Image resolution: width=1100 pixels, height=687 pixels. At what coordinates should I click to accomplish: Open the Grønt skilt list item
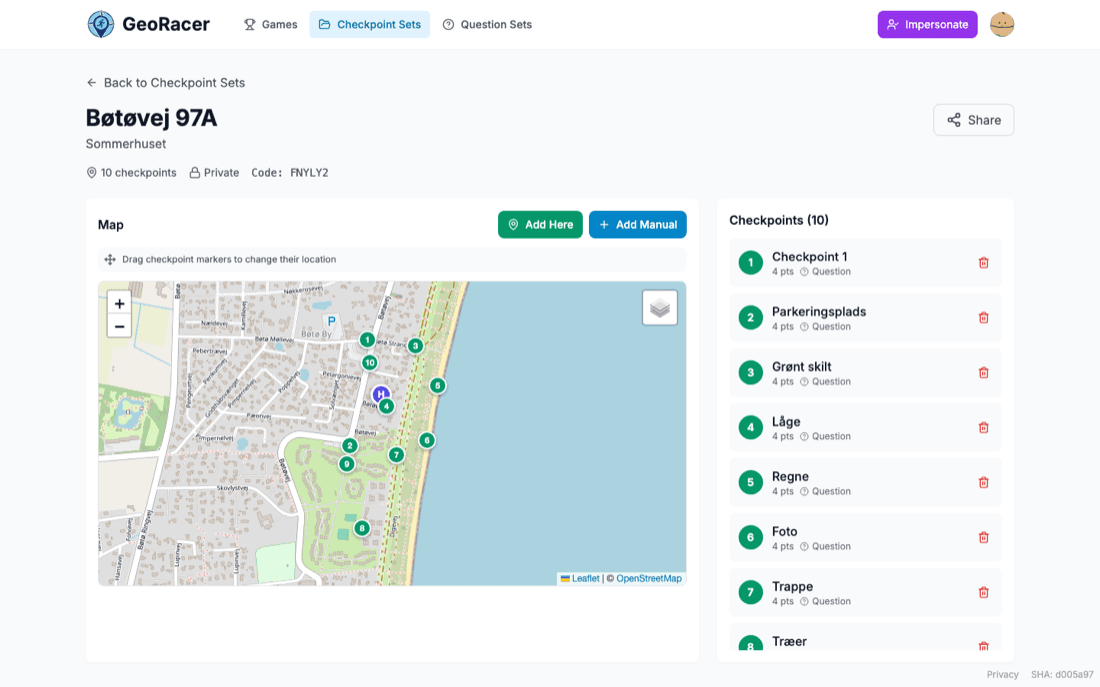[x=865, y=373]
